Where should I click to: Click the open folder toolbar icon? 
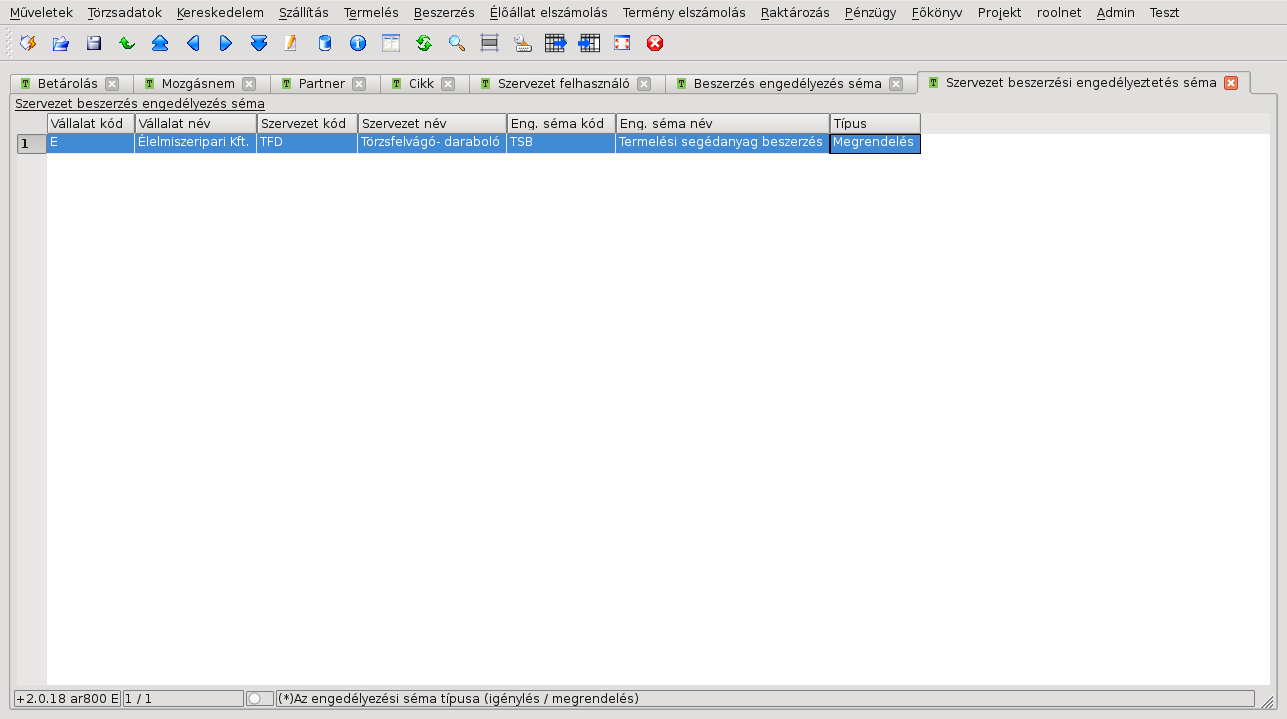61,44
